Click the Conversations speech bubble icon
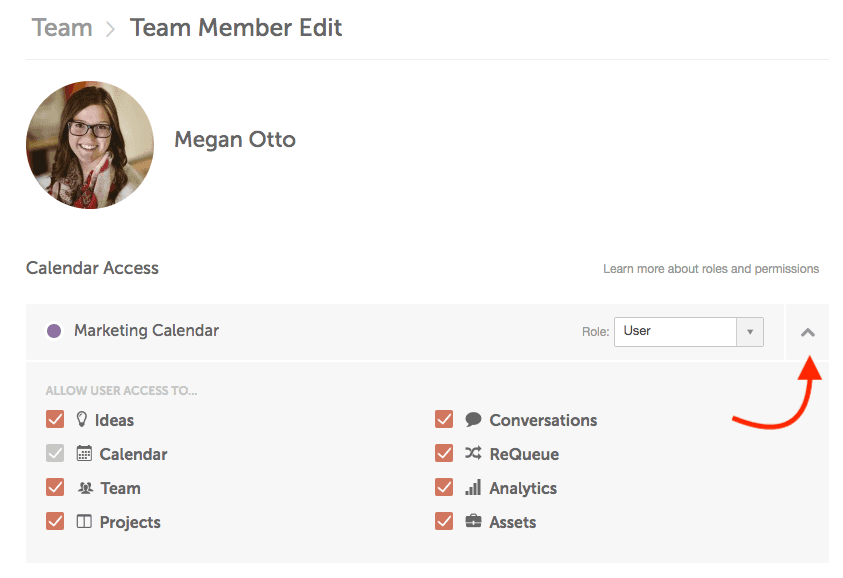Viewport: 843px width, 578px height. (473, 420)
